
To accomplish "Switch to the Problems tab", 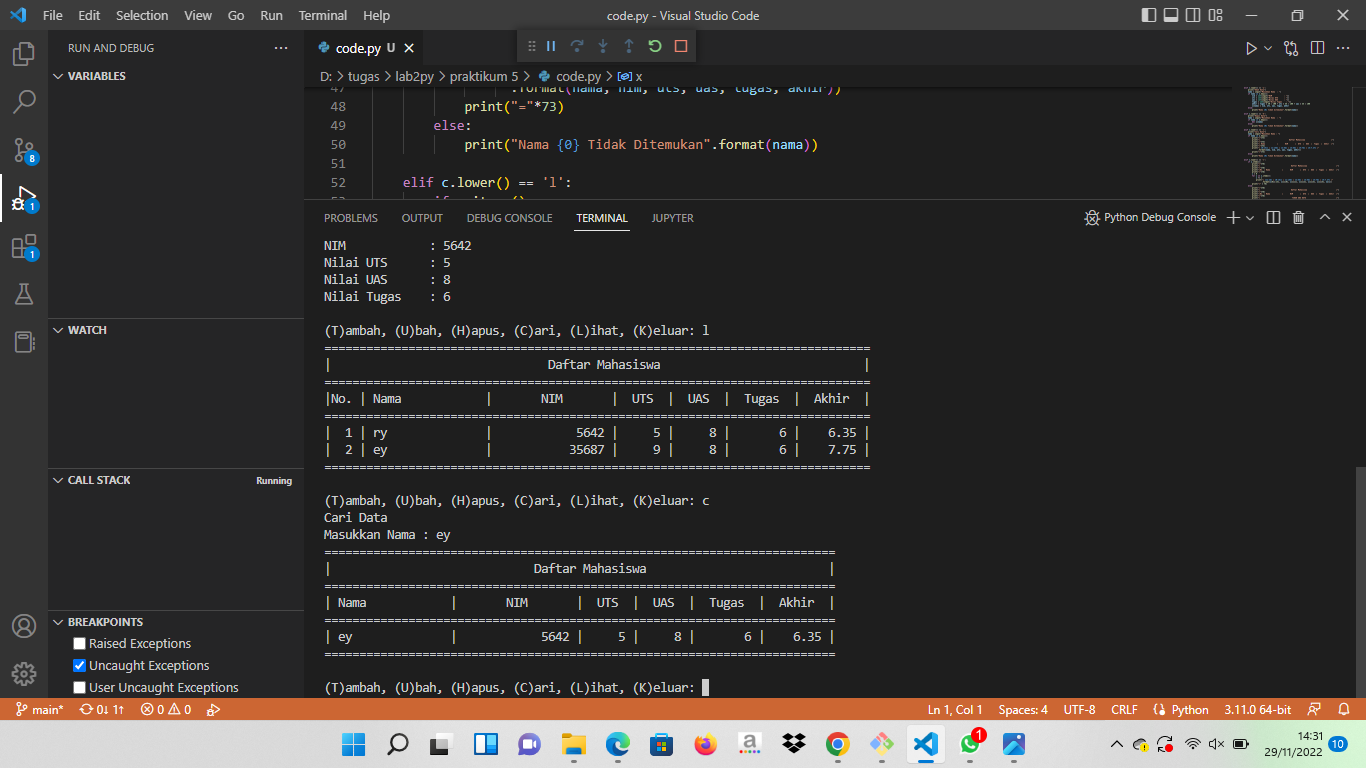I will (351, 218).
